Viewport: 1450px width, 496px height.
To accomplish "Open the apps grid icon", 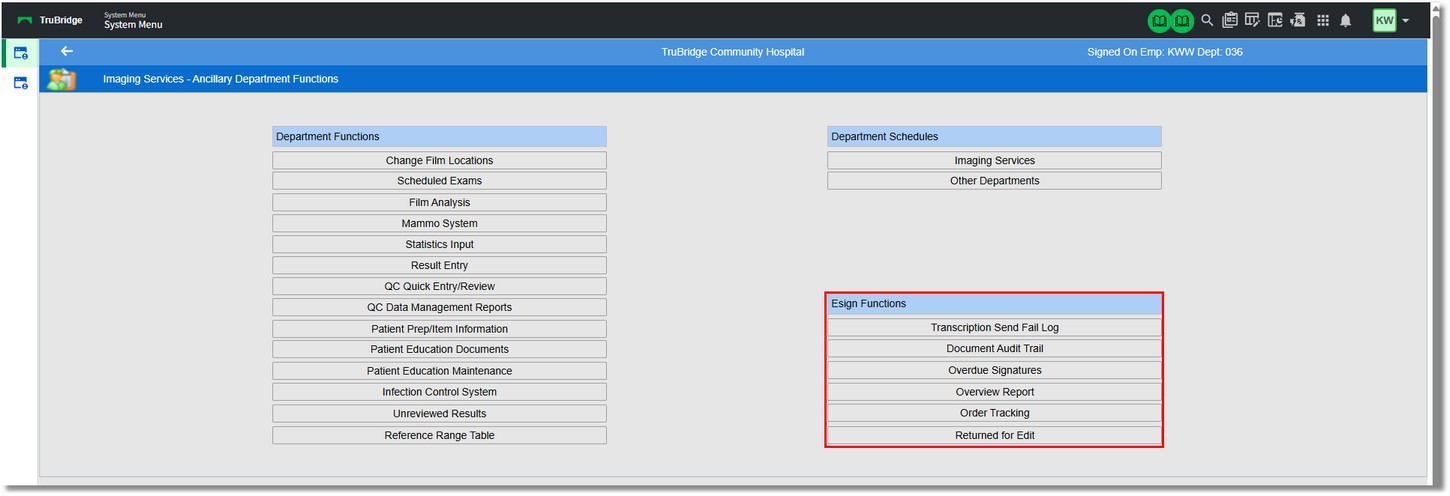I will click(1323, 20).
